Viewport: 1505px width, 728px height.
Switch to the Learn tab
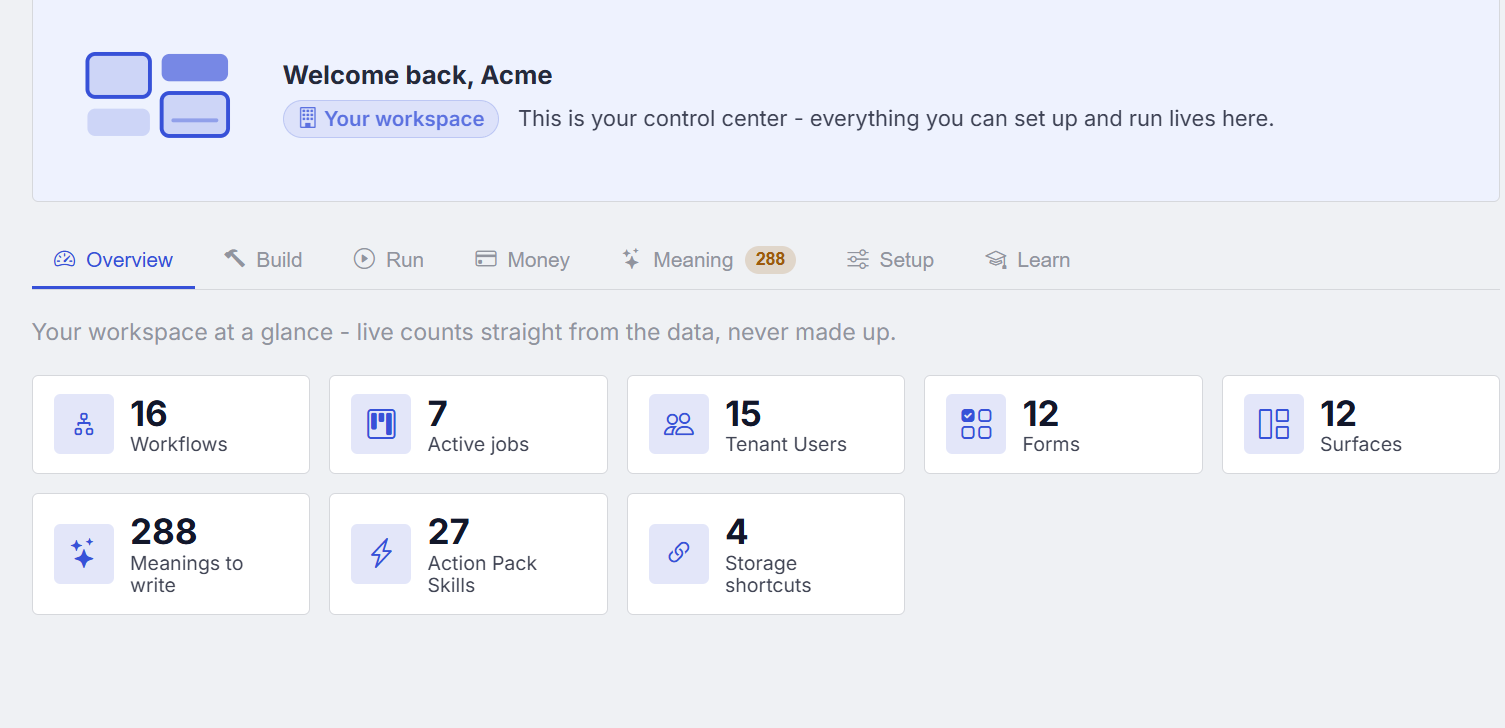(x=1027, y=260)
